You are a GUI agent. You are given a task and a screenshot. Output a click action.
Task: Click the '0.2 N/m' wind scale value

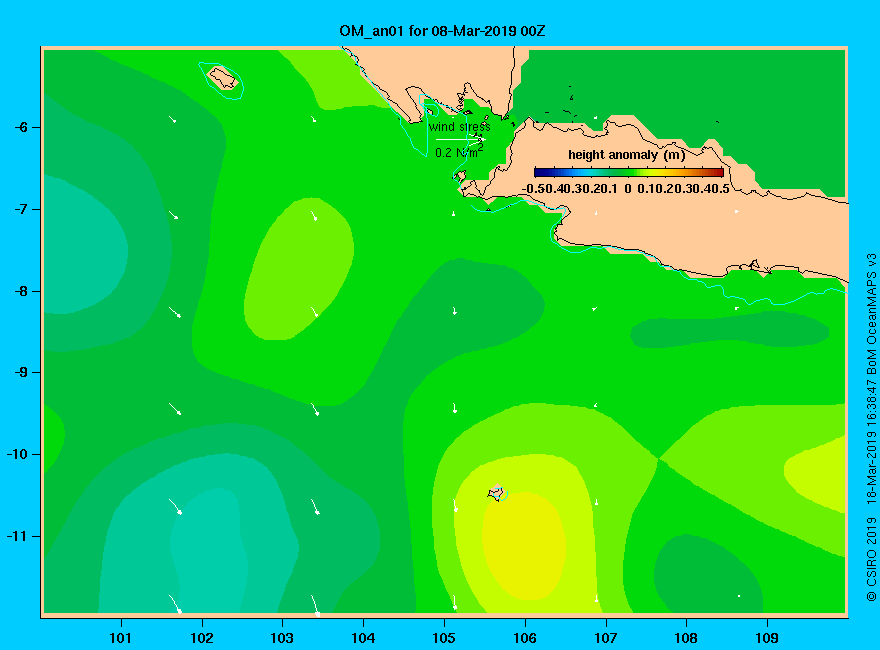(x=458, y=152)
